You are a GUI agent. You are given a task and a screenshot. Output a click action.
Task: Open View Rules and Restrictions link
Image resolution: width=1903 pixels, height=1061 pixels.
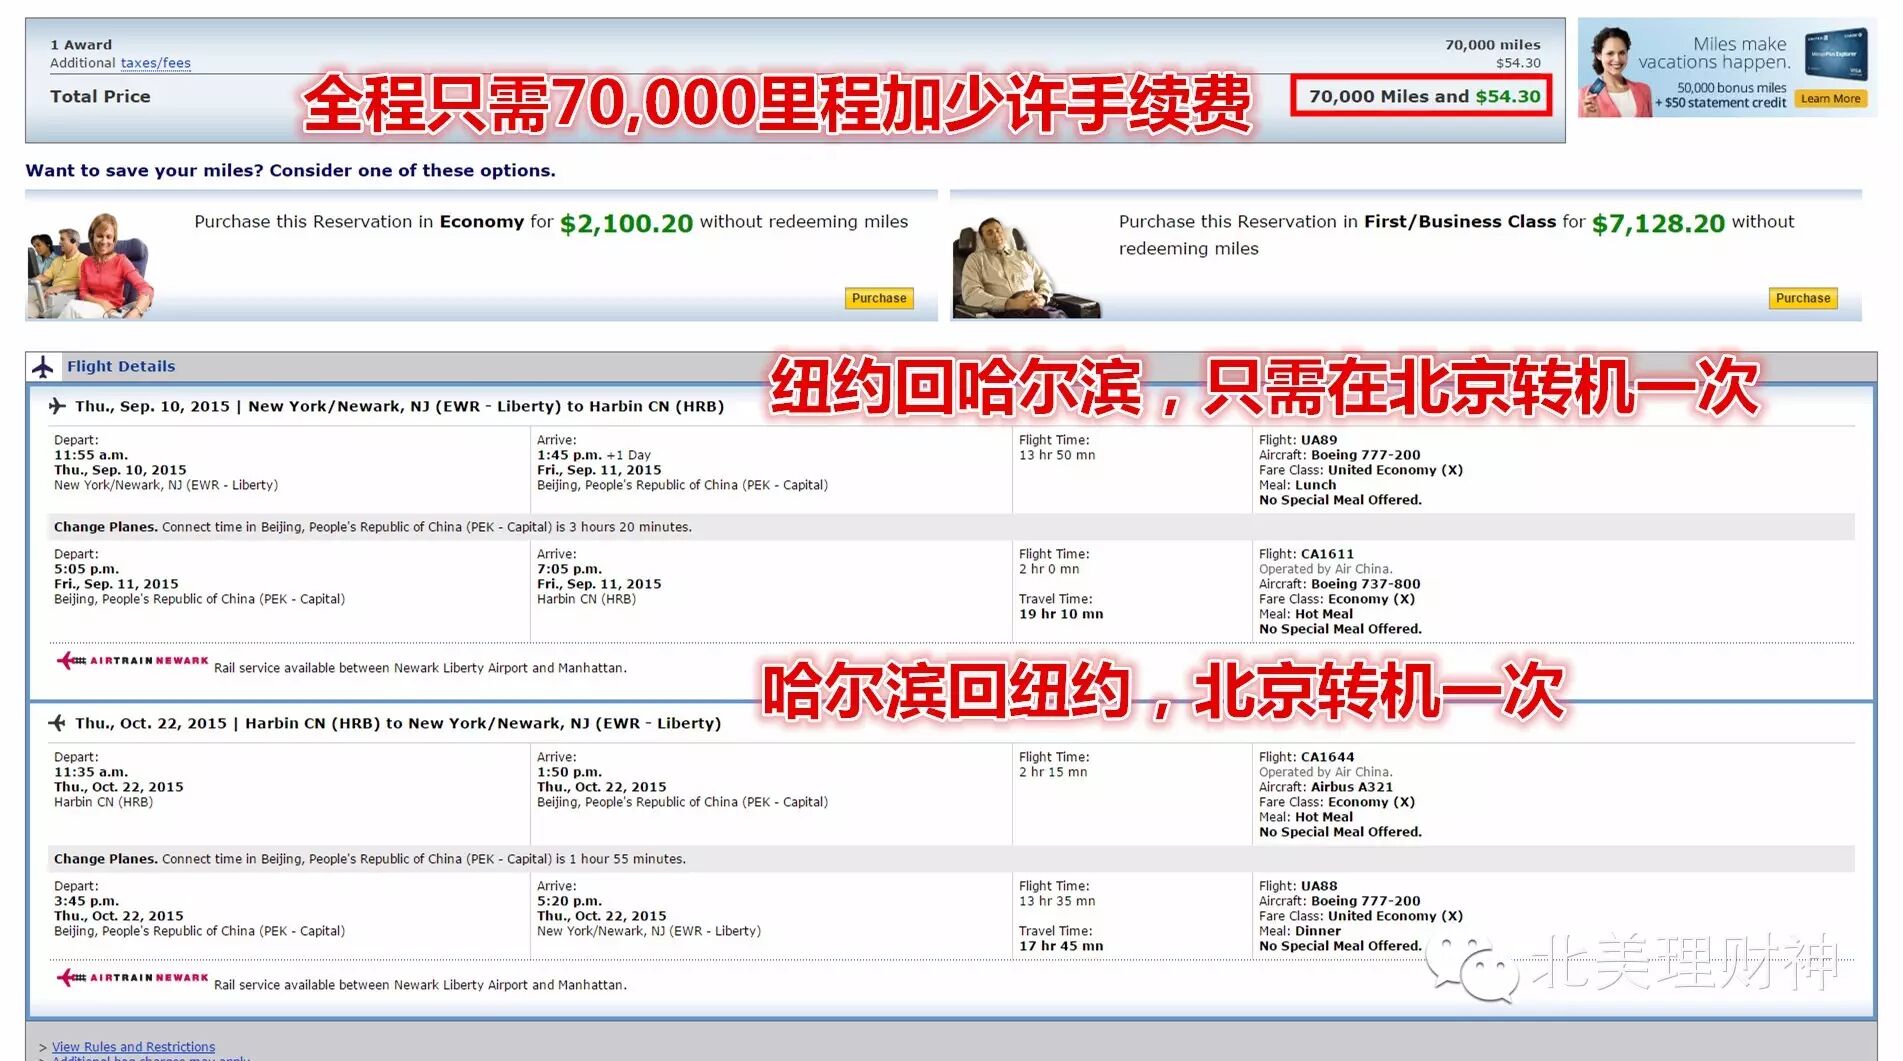[x=133, y=1047]
